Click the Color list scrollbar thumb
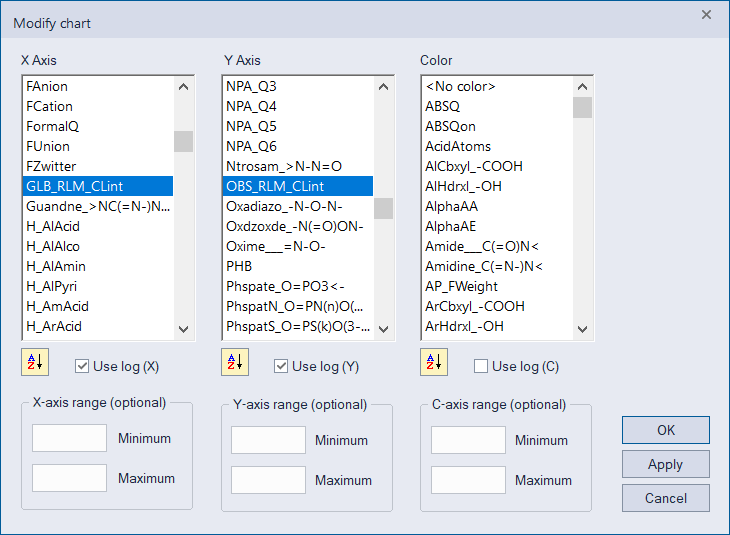 tap(582, 108)
